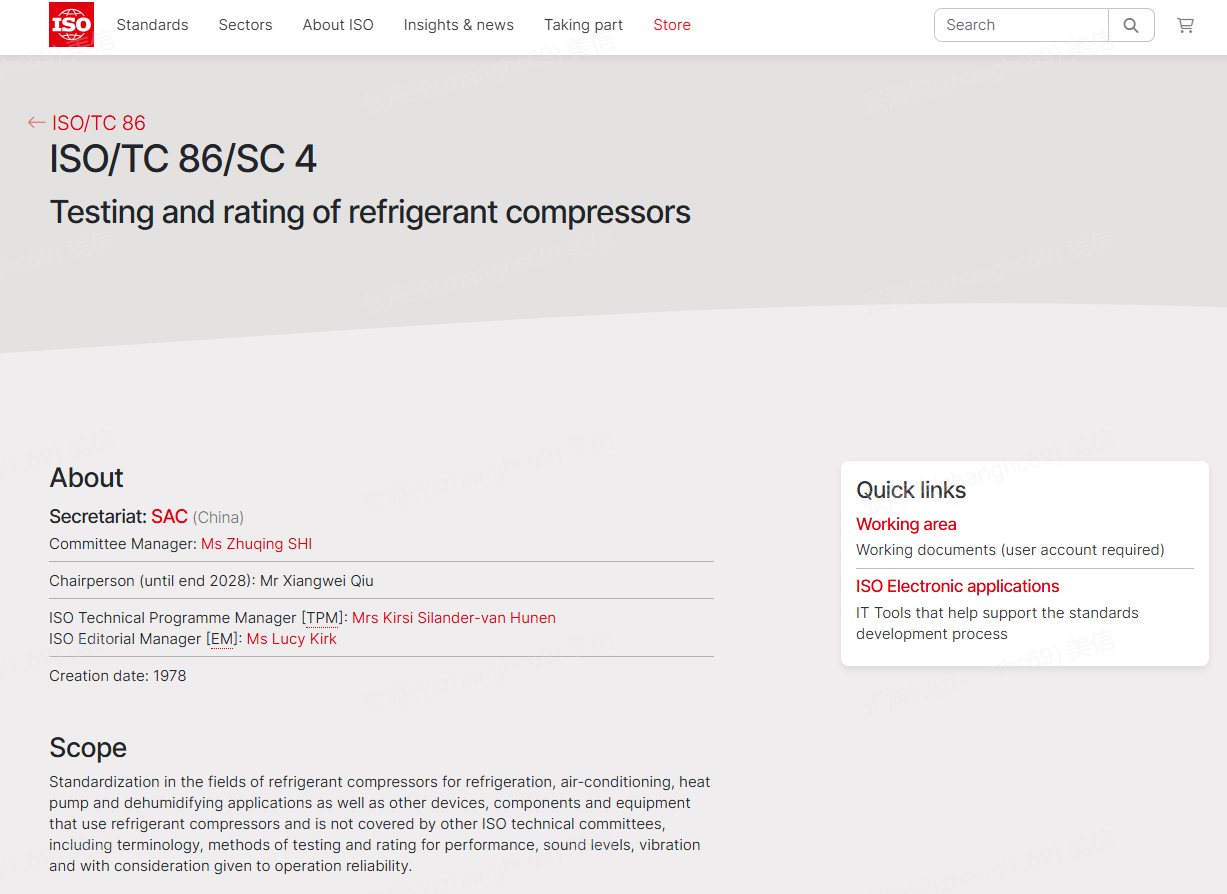Click the magnifying glass search button

point(1131,25)
